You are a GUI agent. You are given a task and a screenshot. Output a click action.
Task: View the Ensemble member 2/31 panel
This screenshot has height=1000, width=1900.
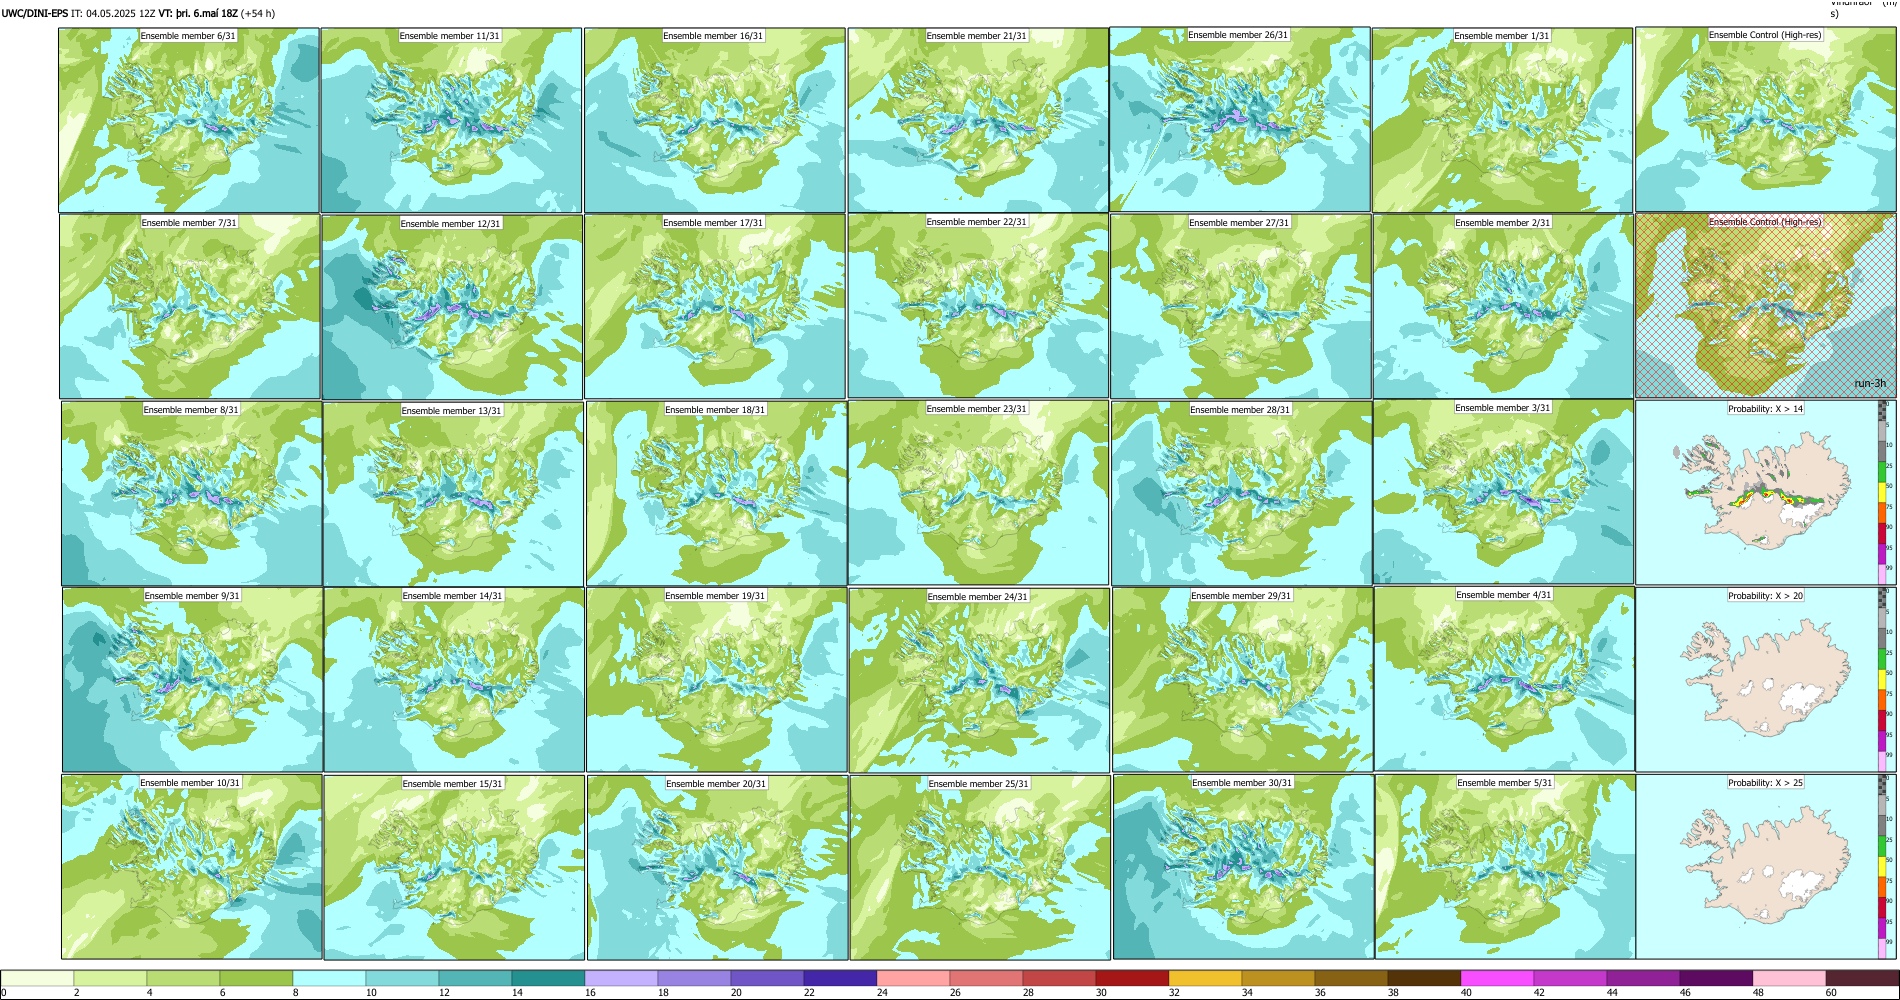(1503, 307)
